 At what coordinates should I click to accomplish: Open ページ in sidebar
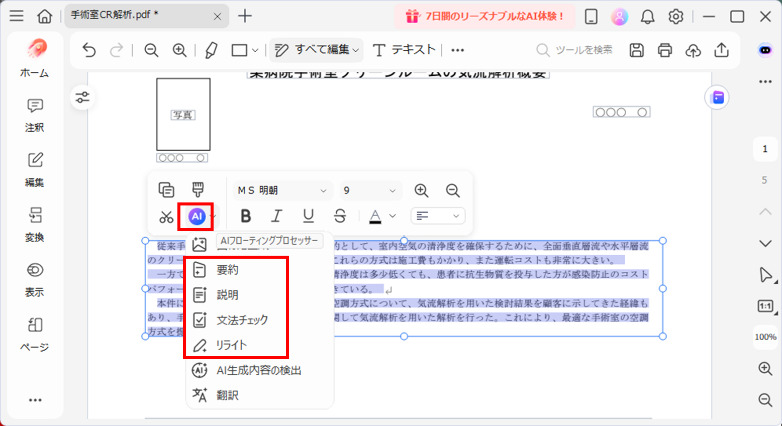click(x=34, y=334)
